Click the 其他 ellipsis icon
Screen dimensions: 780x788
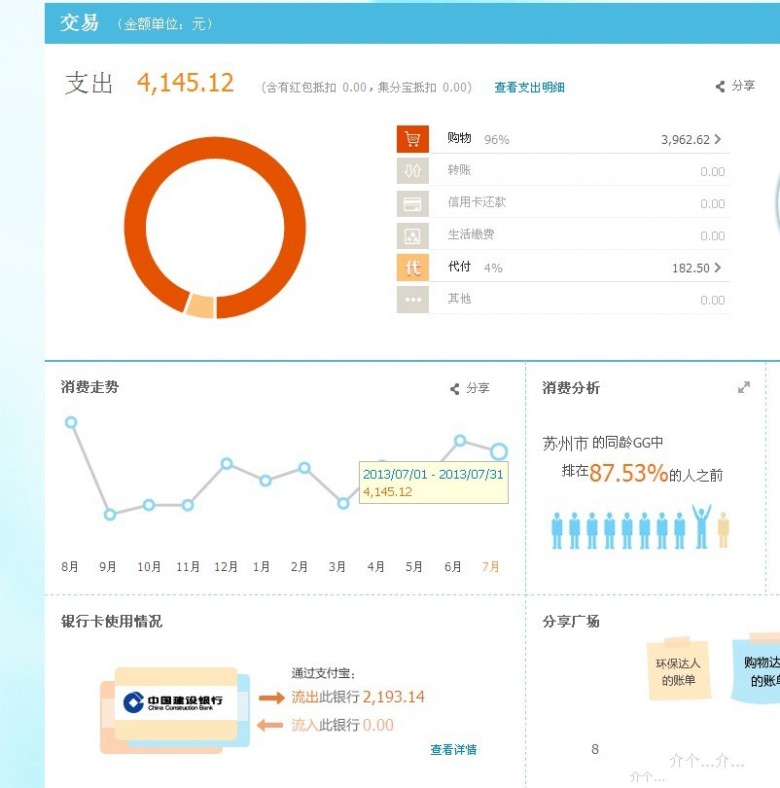tap(412, 299)
